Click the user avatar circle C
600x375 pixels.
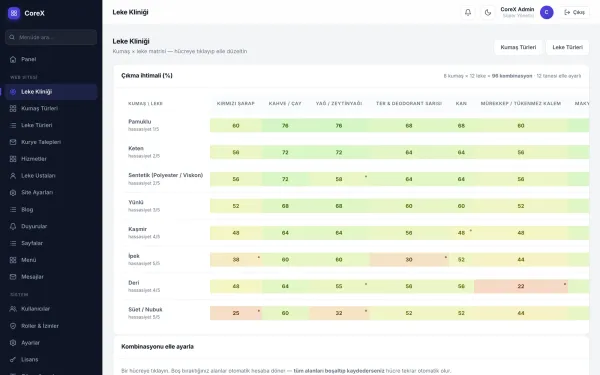pyautogui.click(x=546, y=12)
